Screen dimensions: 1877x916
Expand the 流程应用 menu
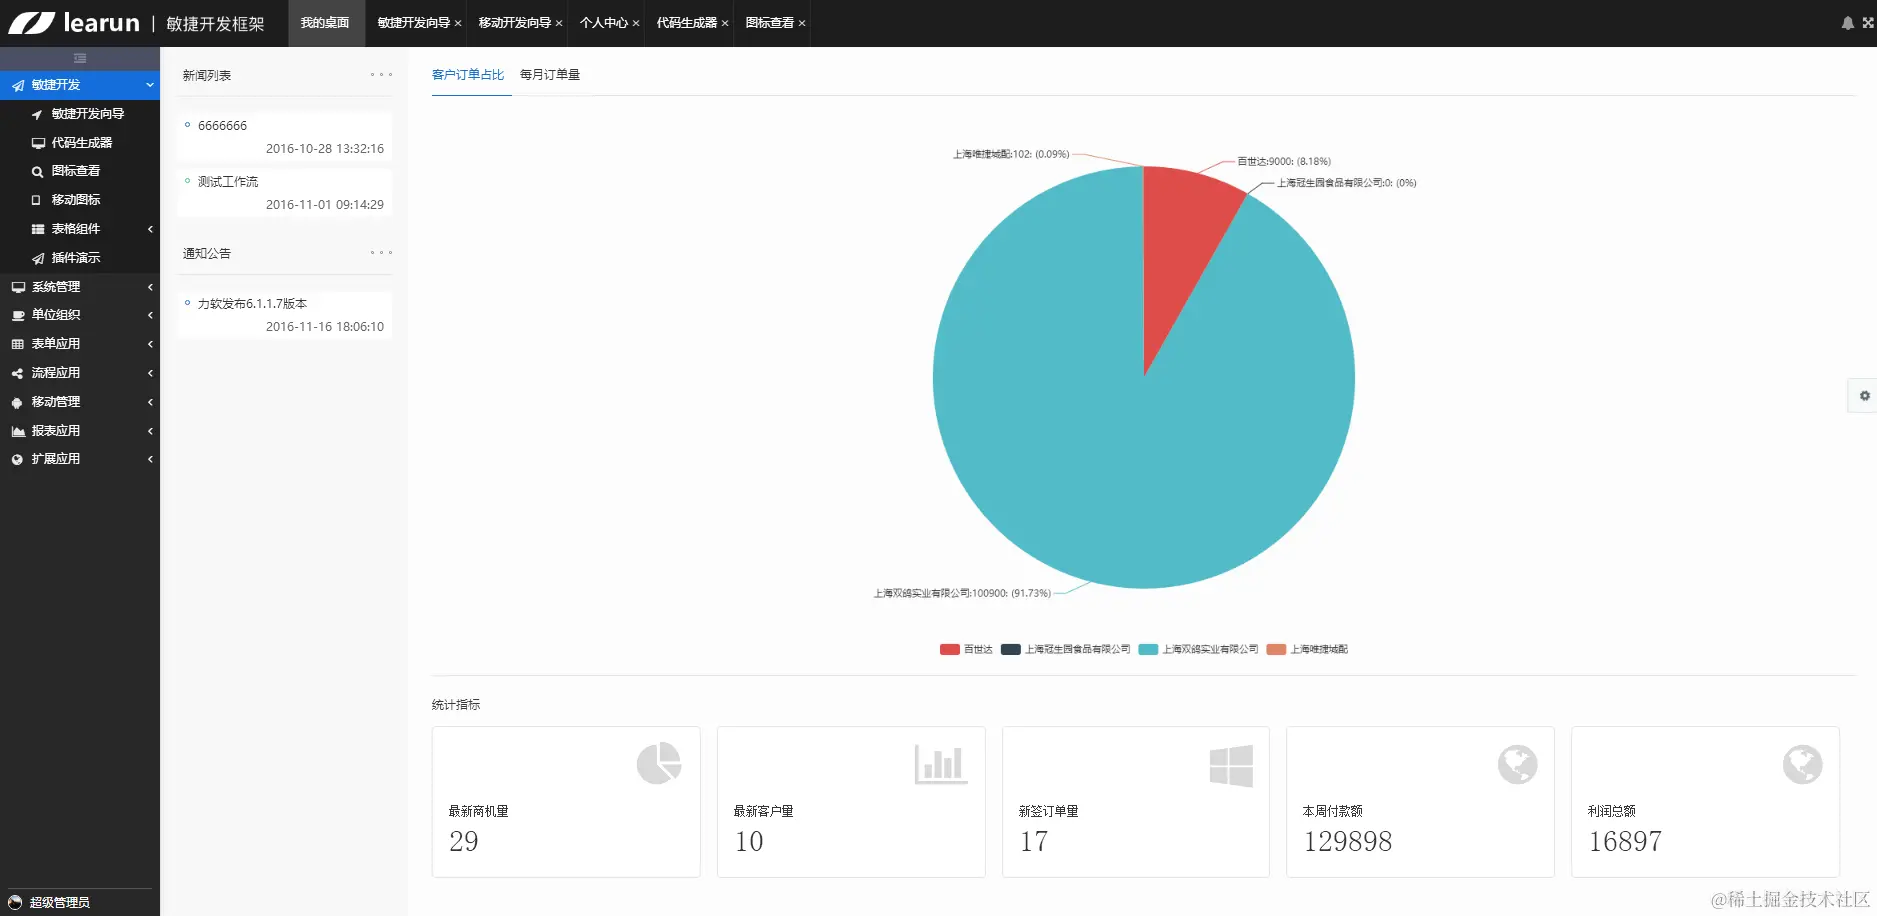click(80, 373)
